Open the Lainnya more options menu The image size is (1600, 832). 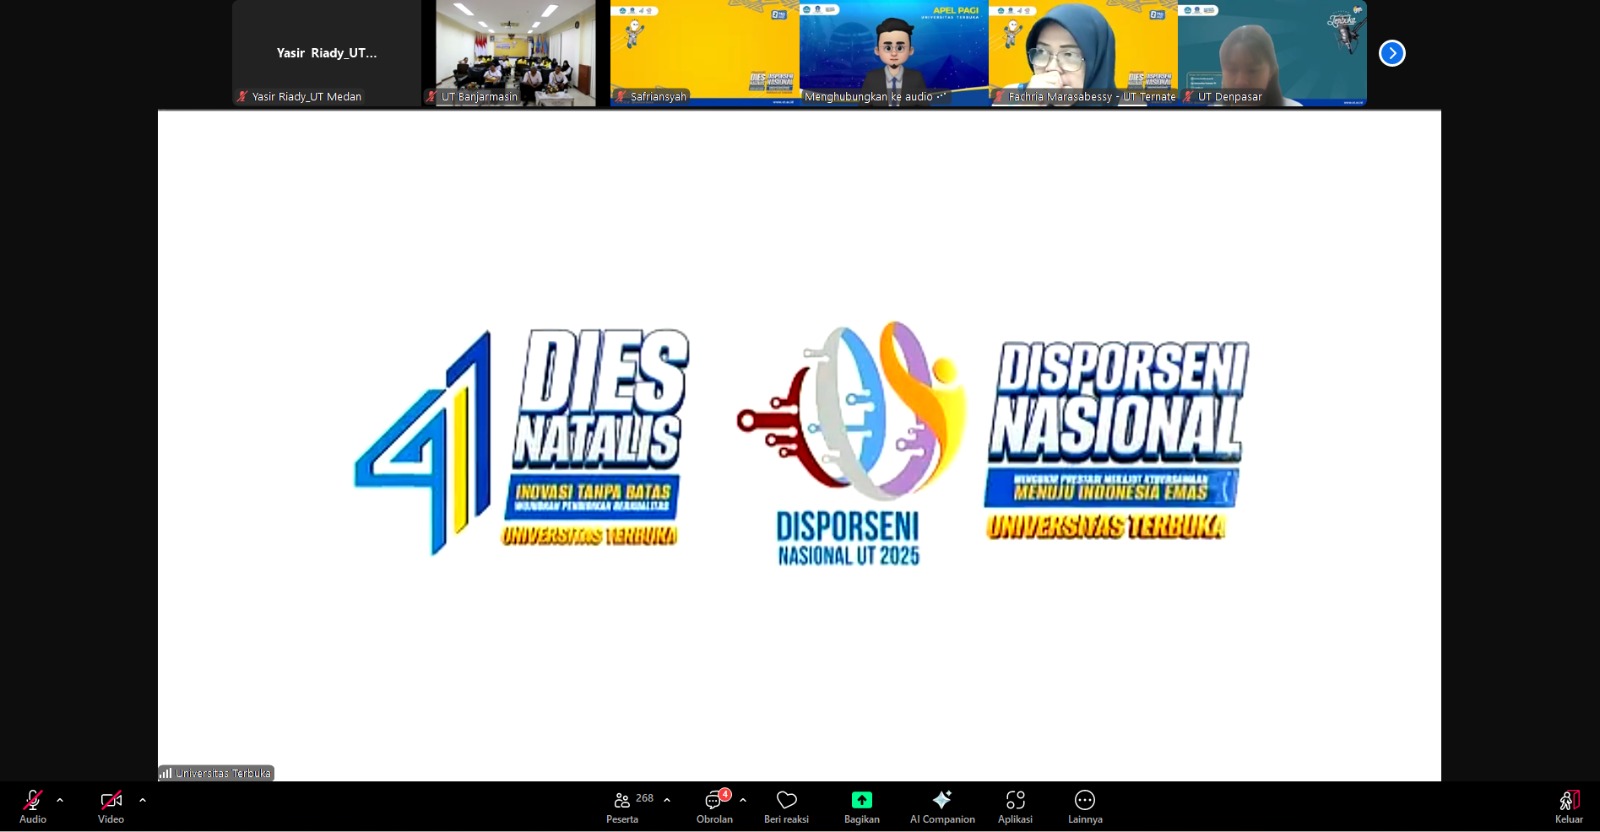[1085, 806]
